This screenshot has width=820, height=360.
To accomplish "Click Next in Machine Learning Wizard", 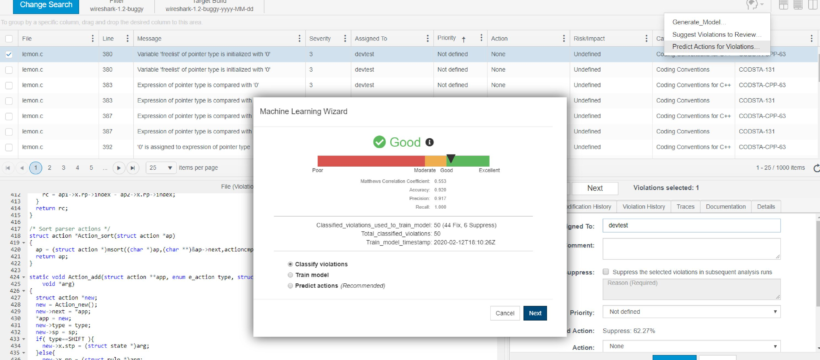I will tap(535, 313).
